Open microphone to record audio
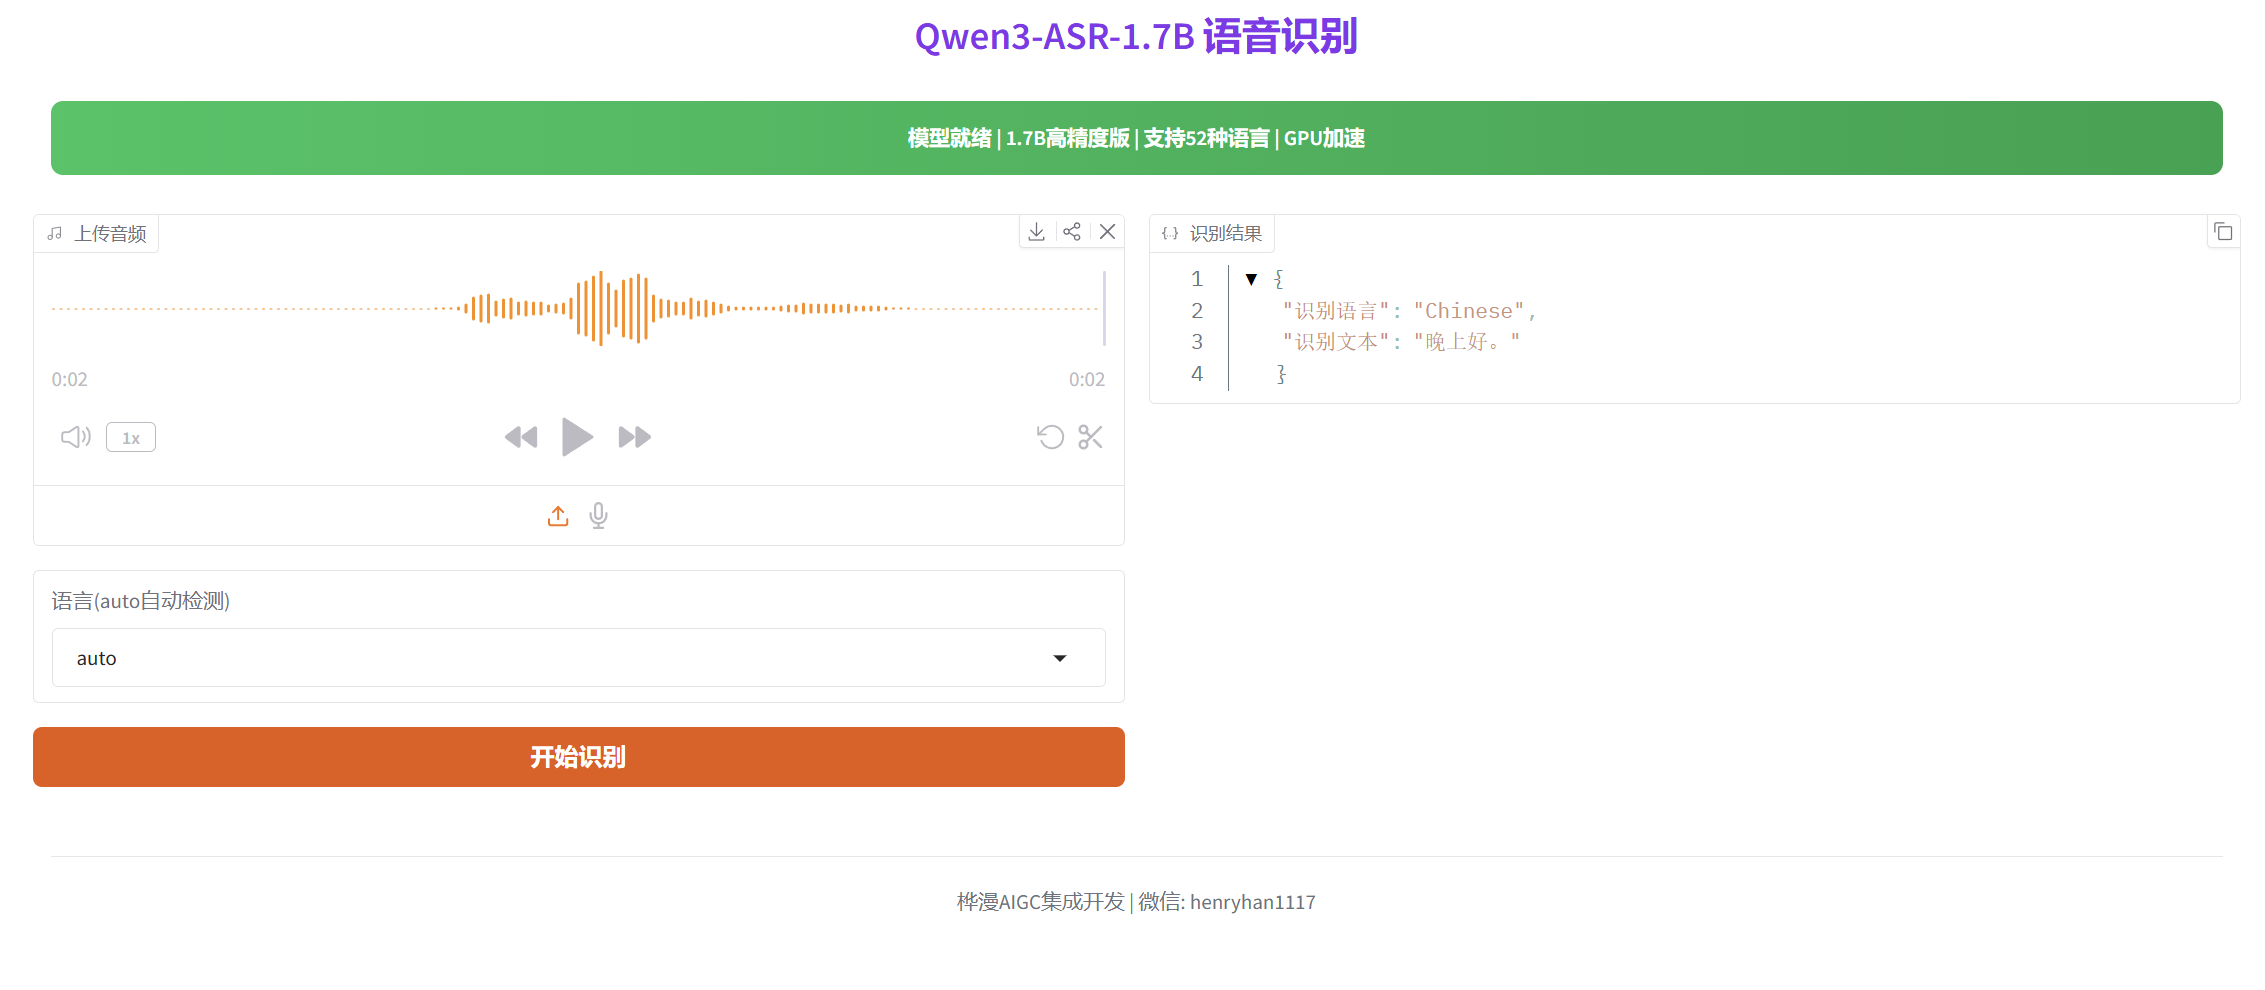Image resolution: width=2265 pixels, height=990 pixels. [x=598, y=515]
